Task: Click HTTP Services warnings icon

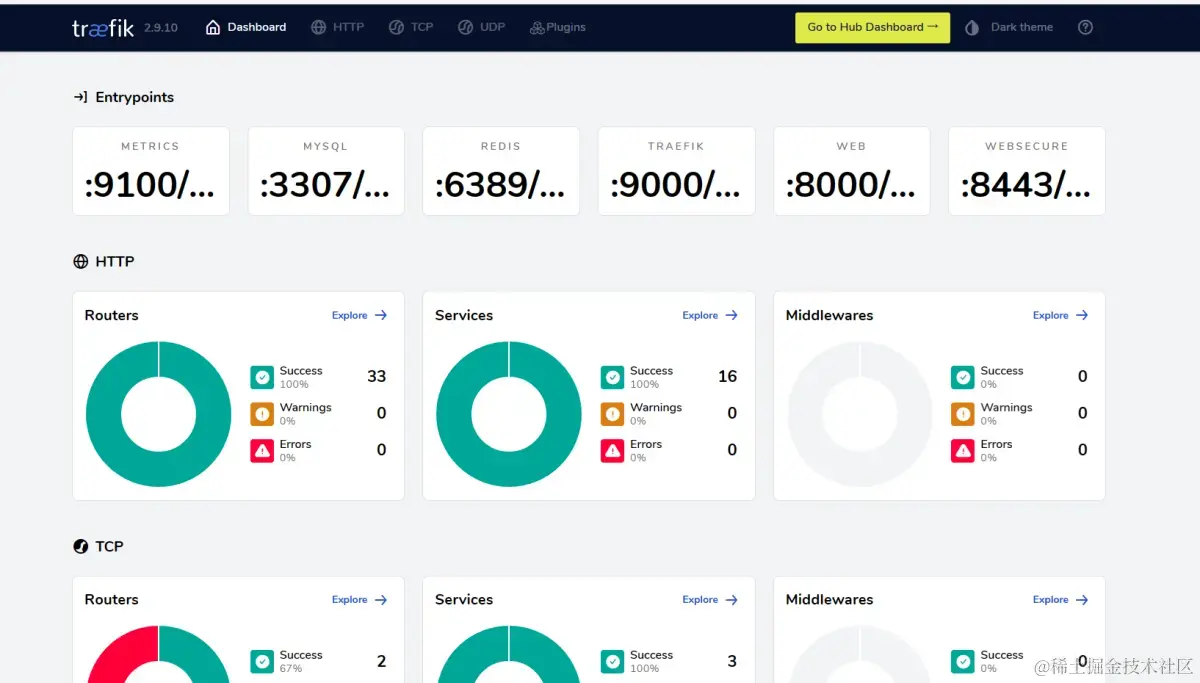Action: [x=612, y=414]
